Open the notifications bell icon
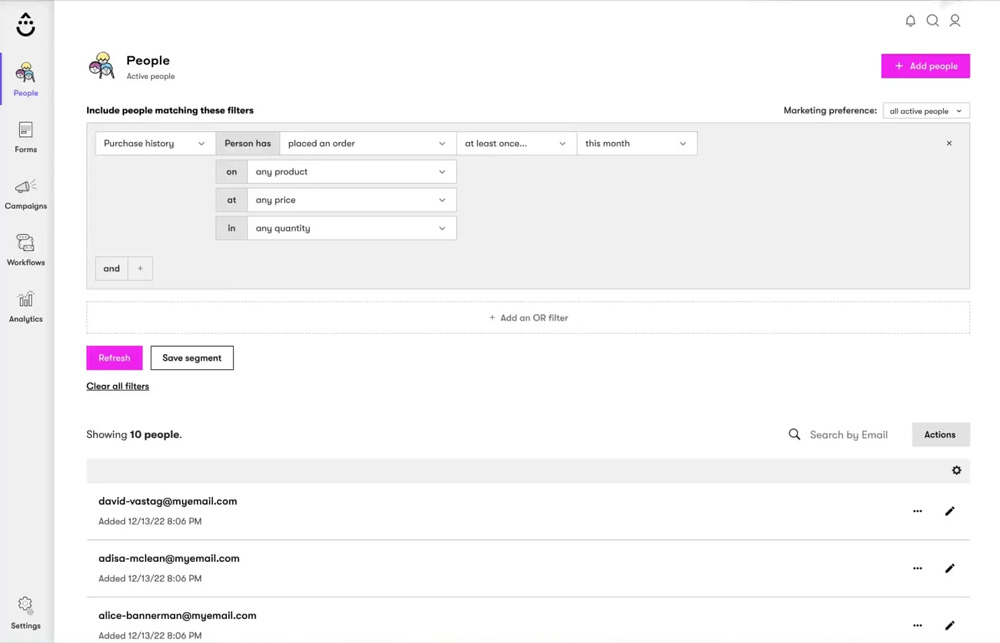Image resolution: width=1000 pixels, height=643 pixels. (x=910, y=21)
